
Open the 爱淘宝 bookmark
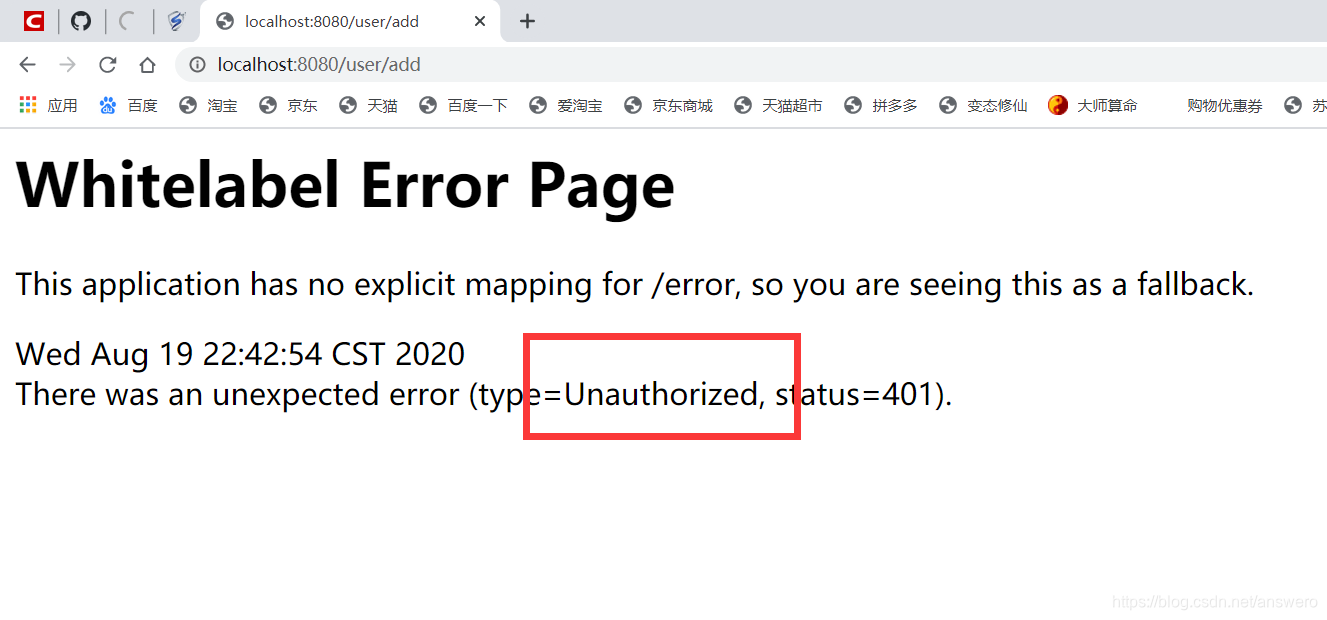click(x=566, y=105)
